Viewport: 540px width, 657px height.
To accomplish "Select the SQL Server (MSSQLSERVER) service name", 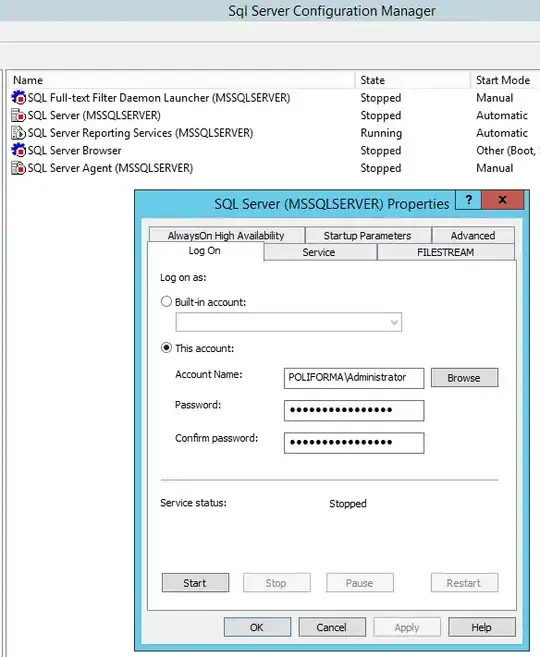I will 94,115.
